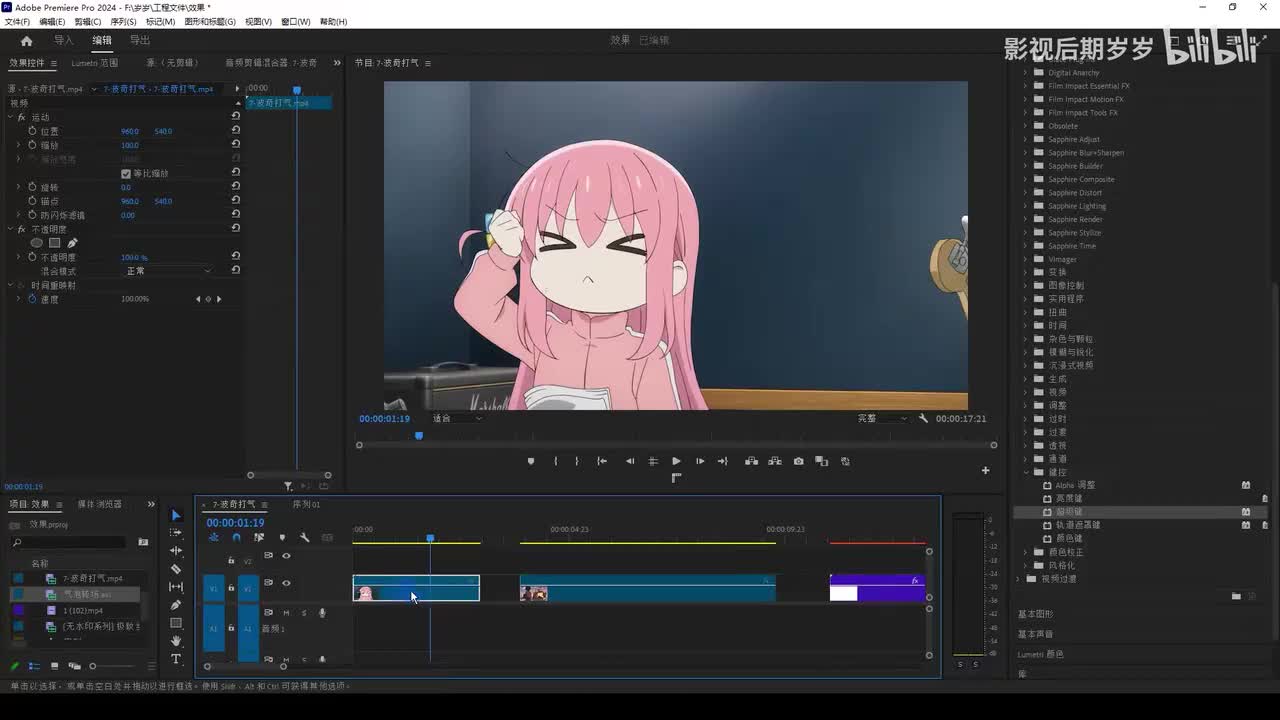Viewport: 1280px width, 720px height.
Task: Create an ellipse mask for opacity
Action: (37, 243)
